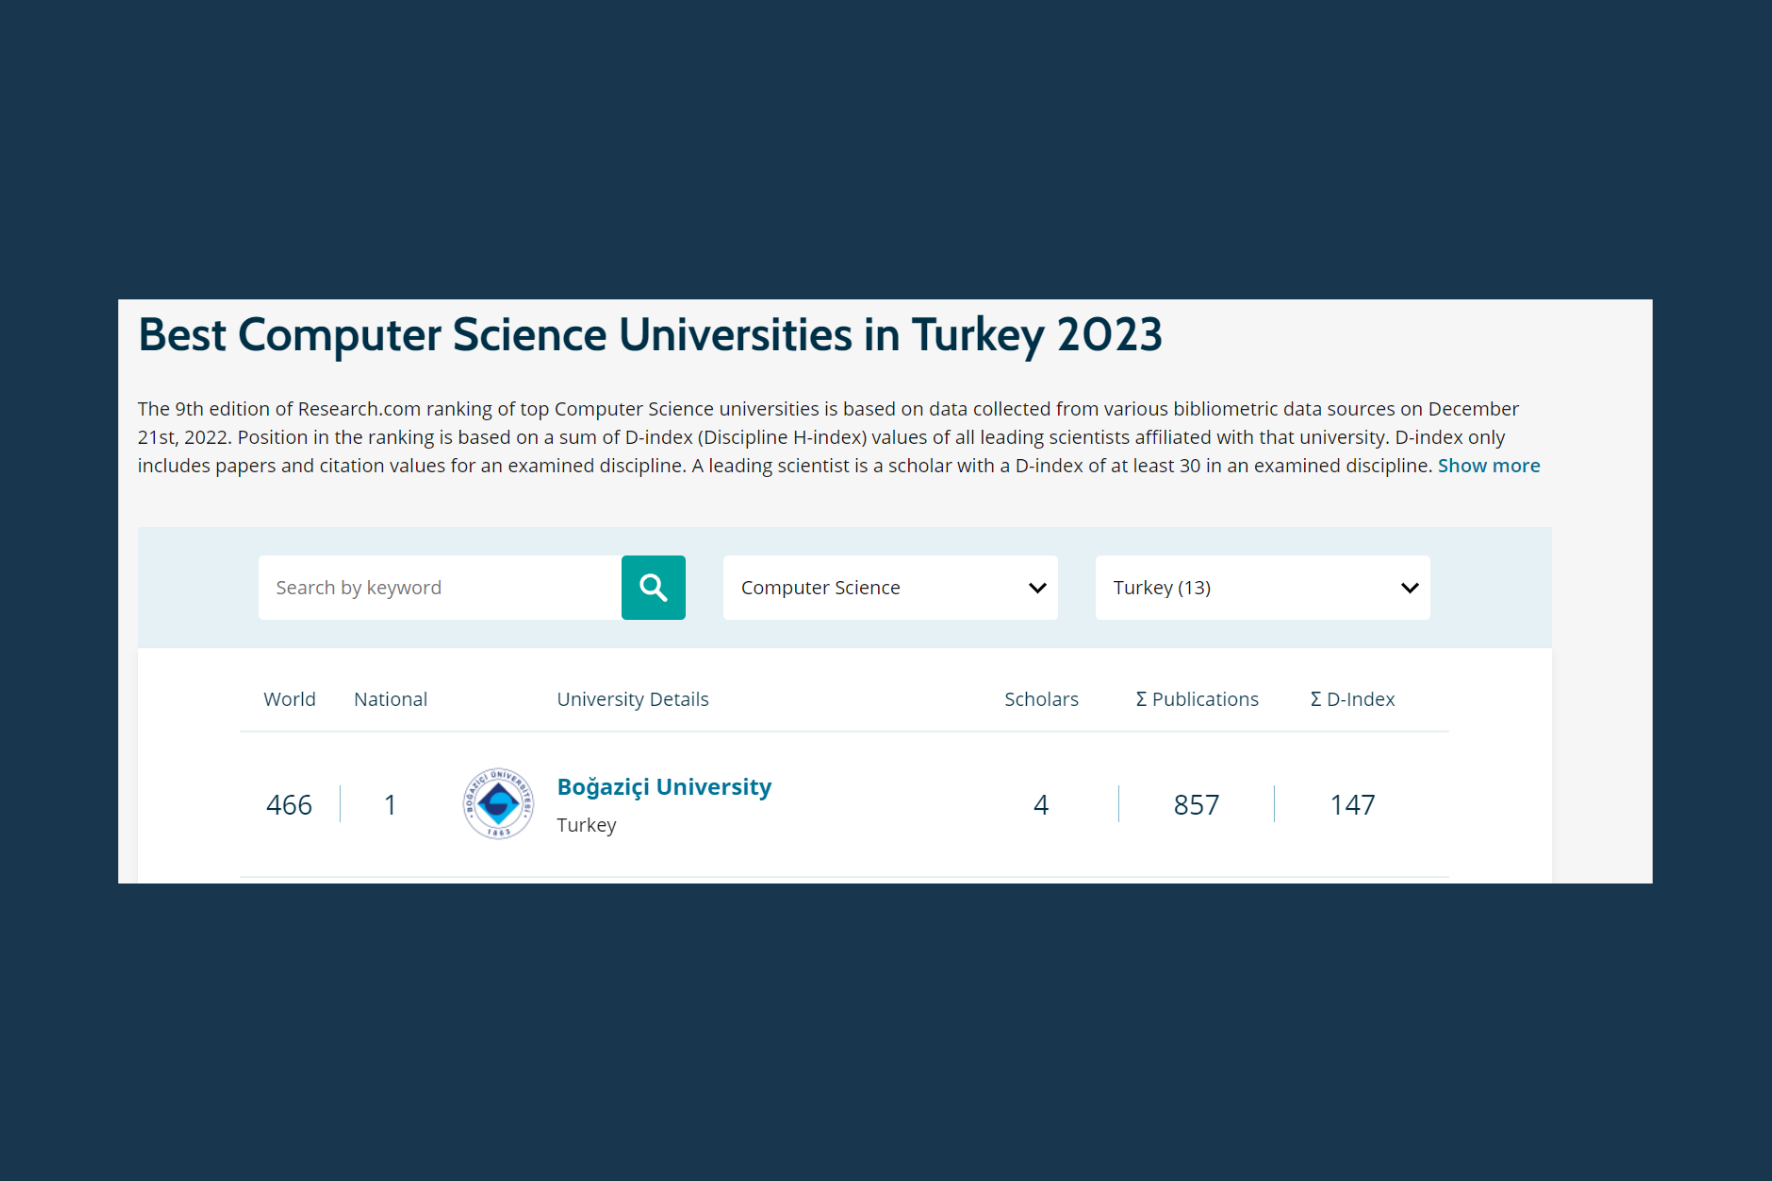Click the teal magnifier search button
Image resolution: width=1772 pixels, height=1181 pixels.
coord(653,588)
